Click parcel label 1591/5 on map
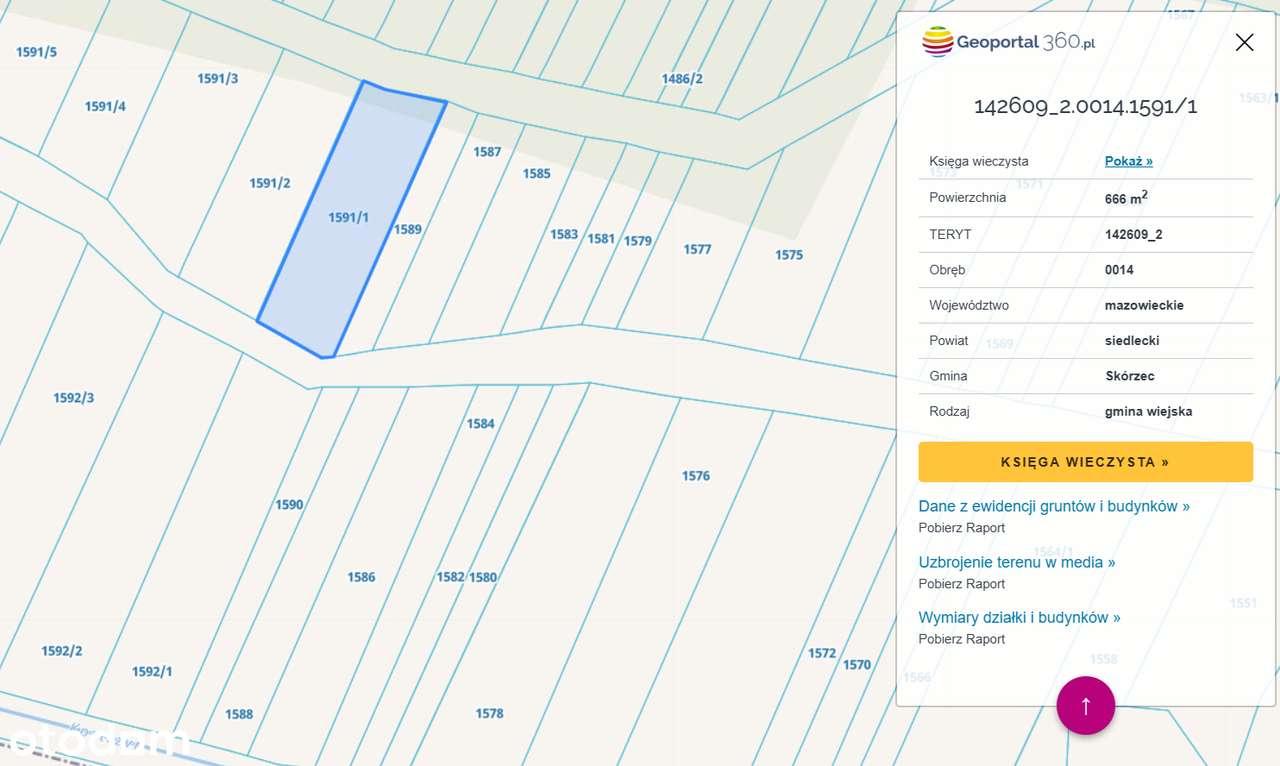This screenshot has height=766, width=1280. (x=36, y=52)
